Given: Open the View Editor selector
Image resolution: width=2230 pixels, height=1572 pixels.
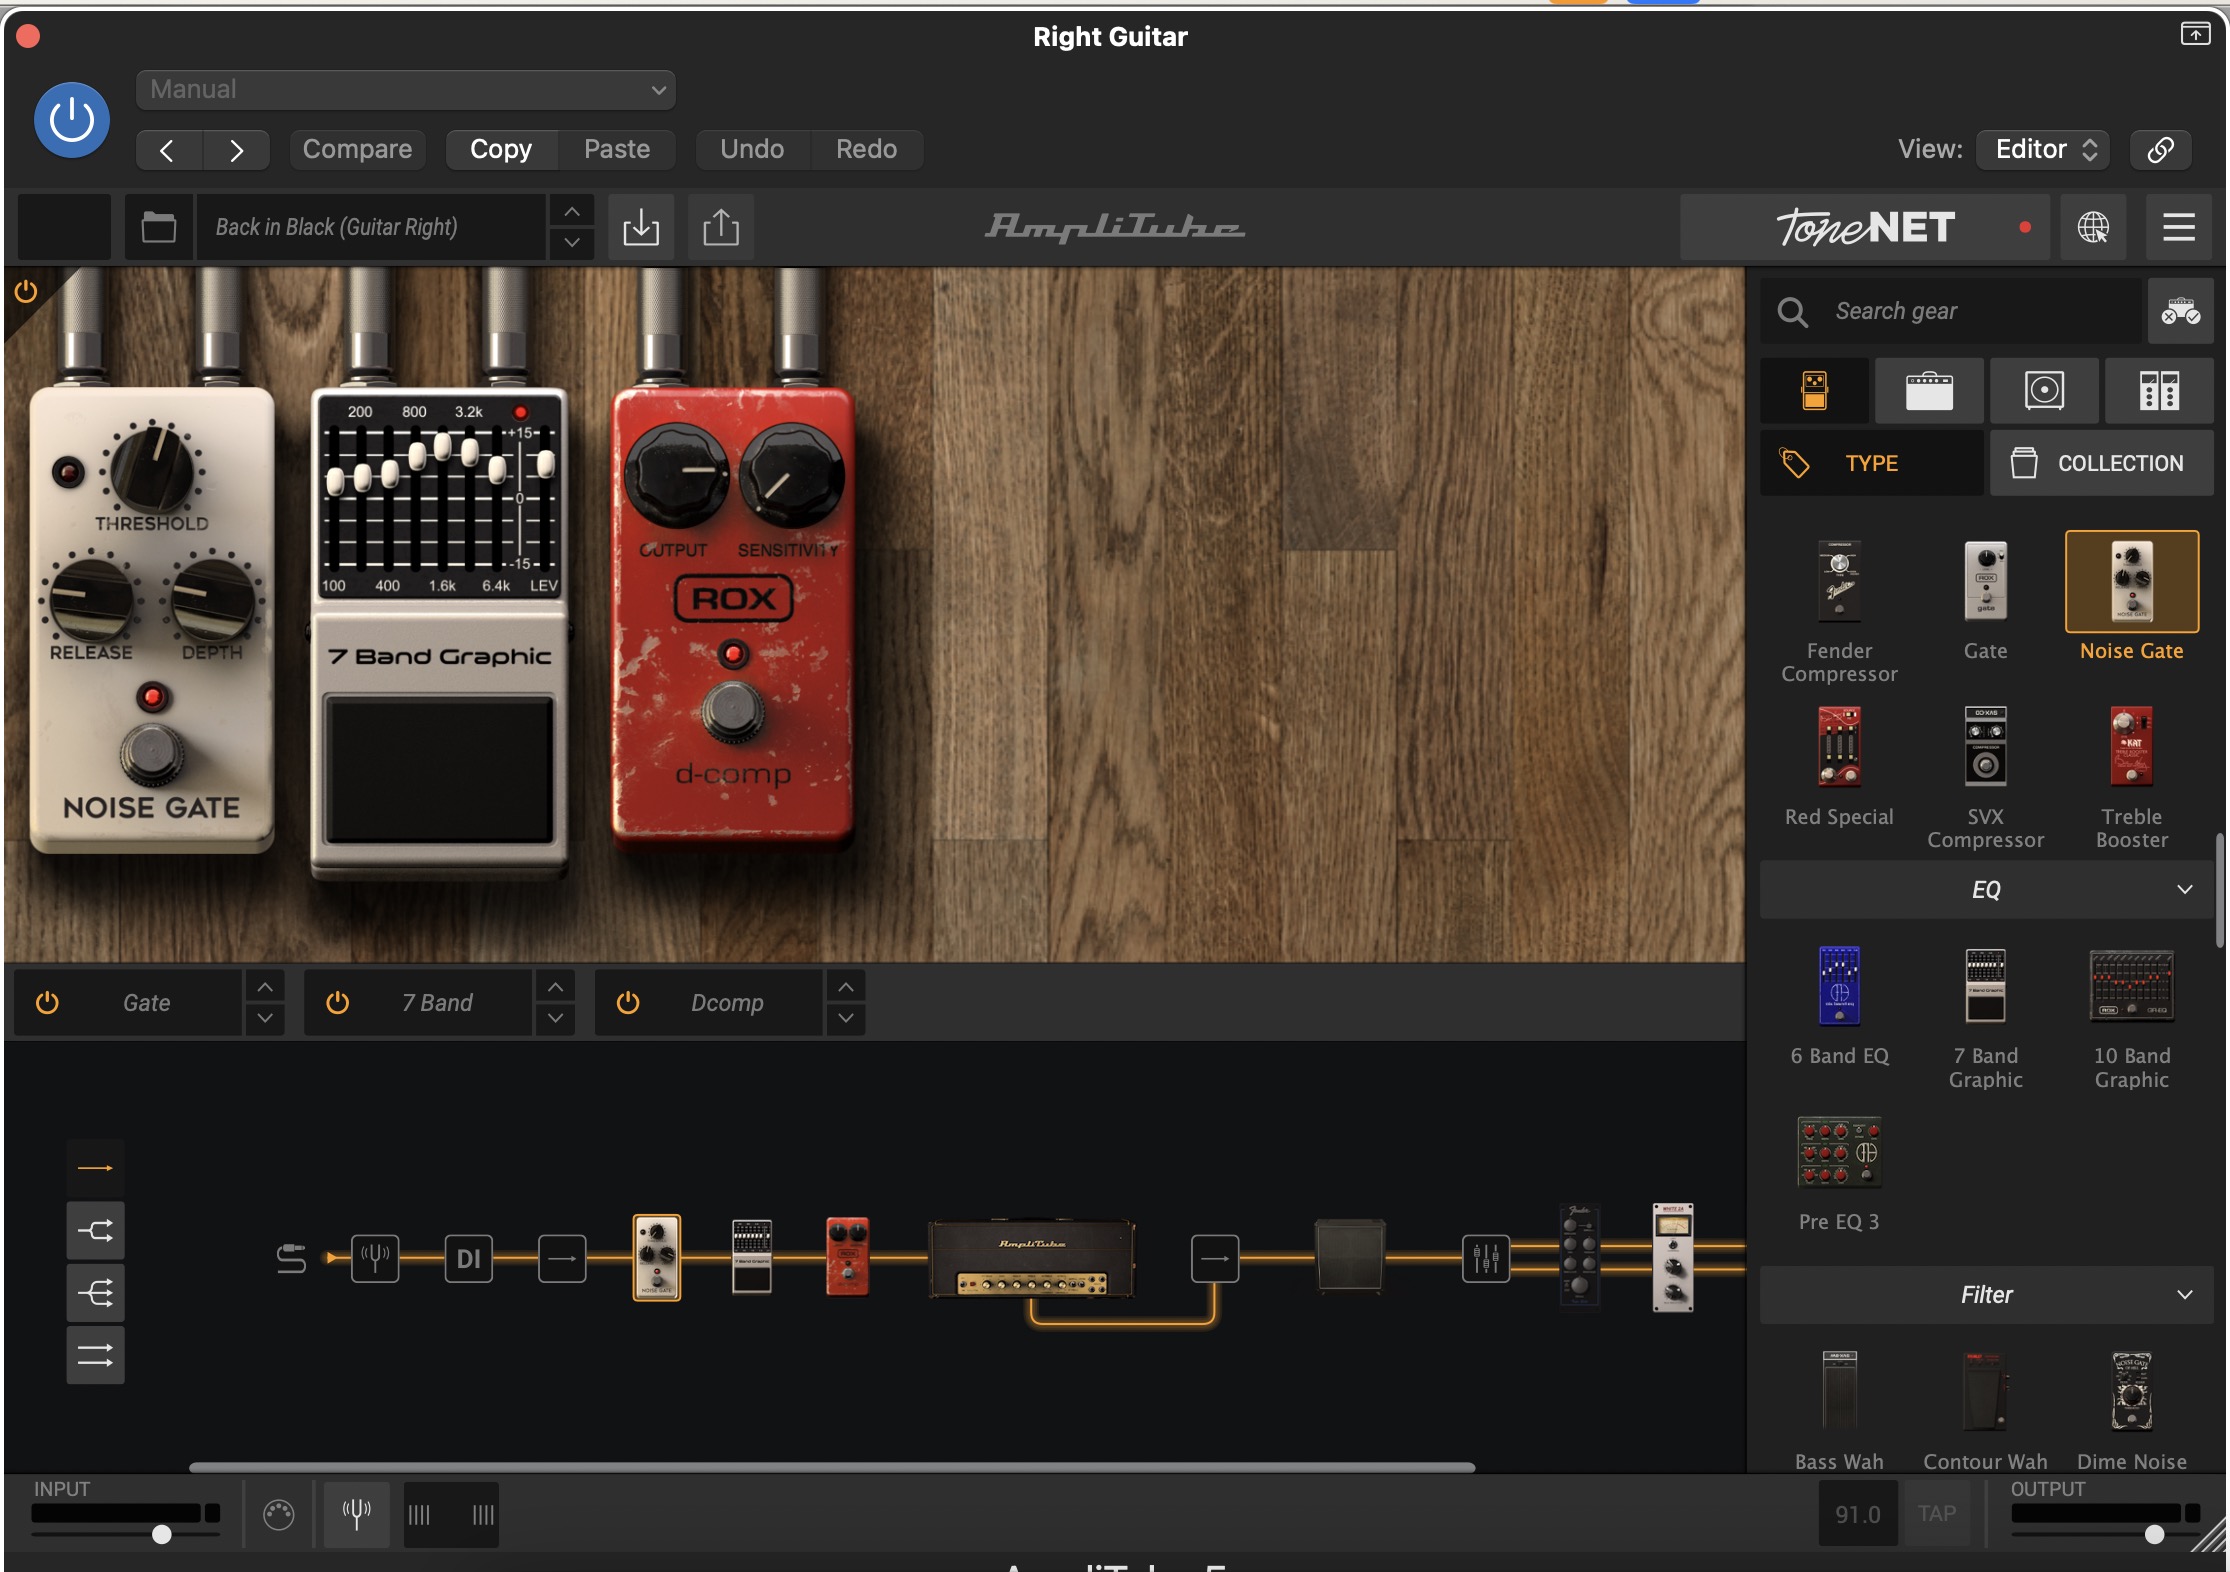Looking at the screenshot, I should click(2043, 149).
